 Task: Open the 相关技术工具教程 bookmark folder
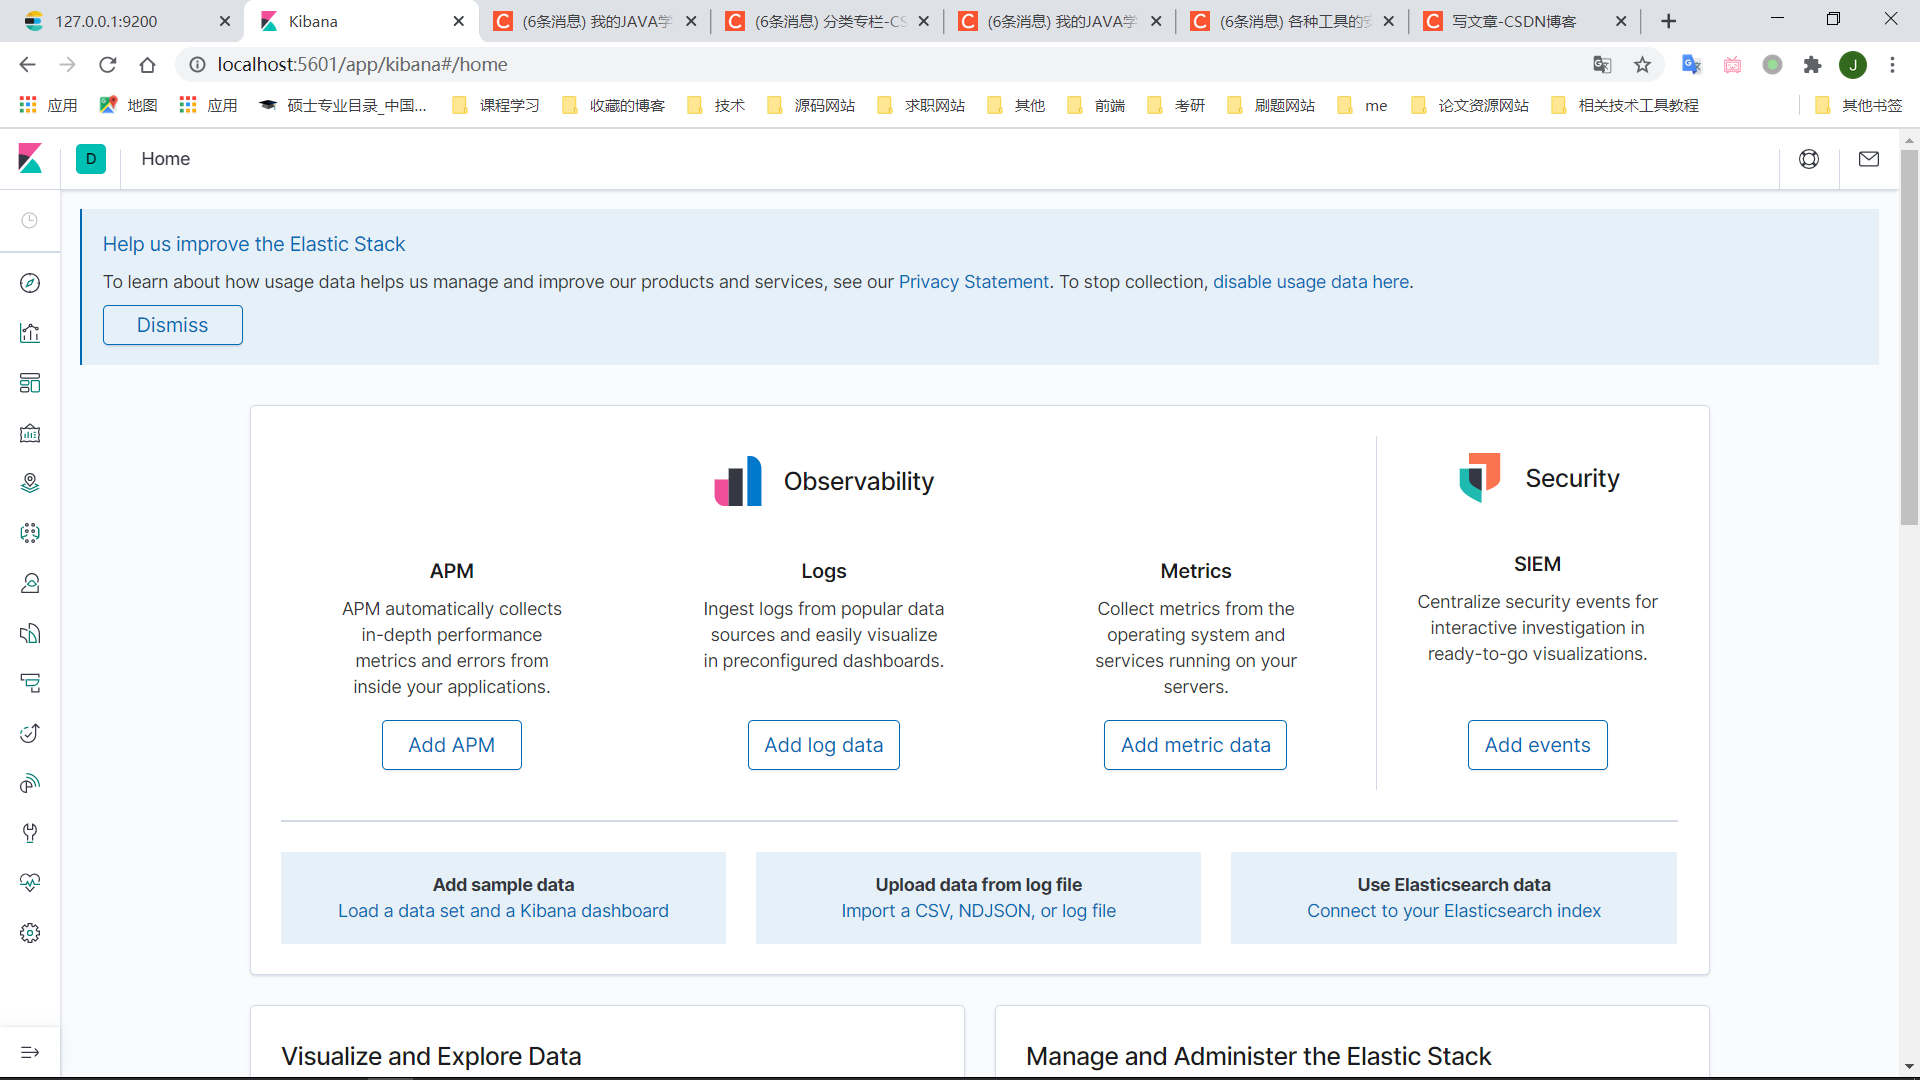(x=1625, y=106)
